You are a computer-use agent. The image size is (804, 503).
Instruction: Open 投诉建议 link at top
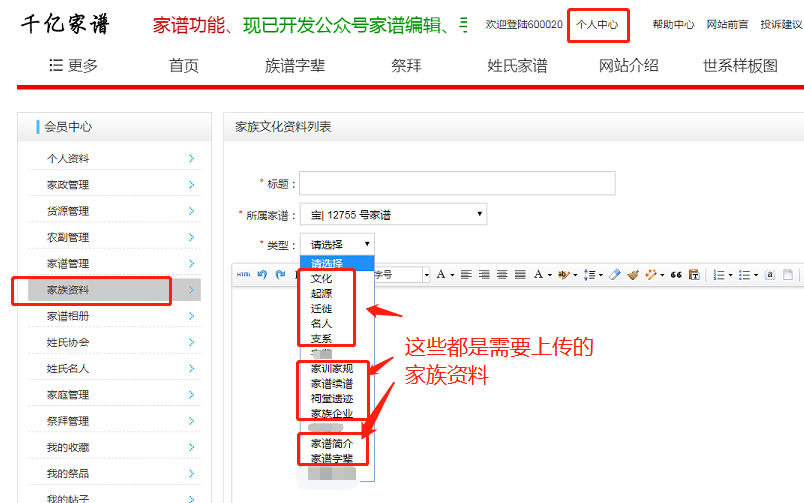[x=781, y=24]
